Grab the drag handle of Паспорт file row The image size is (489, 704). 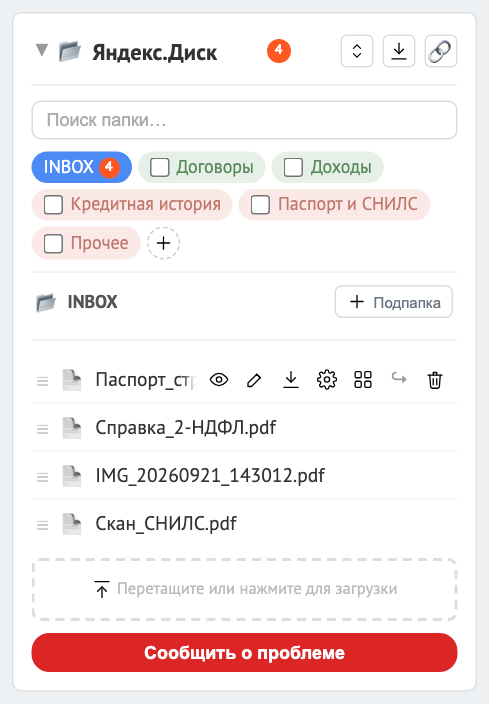point(42,381)
